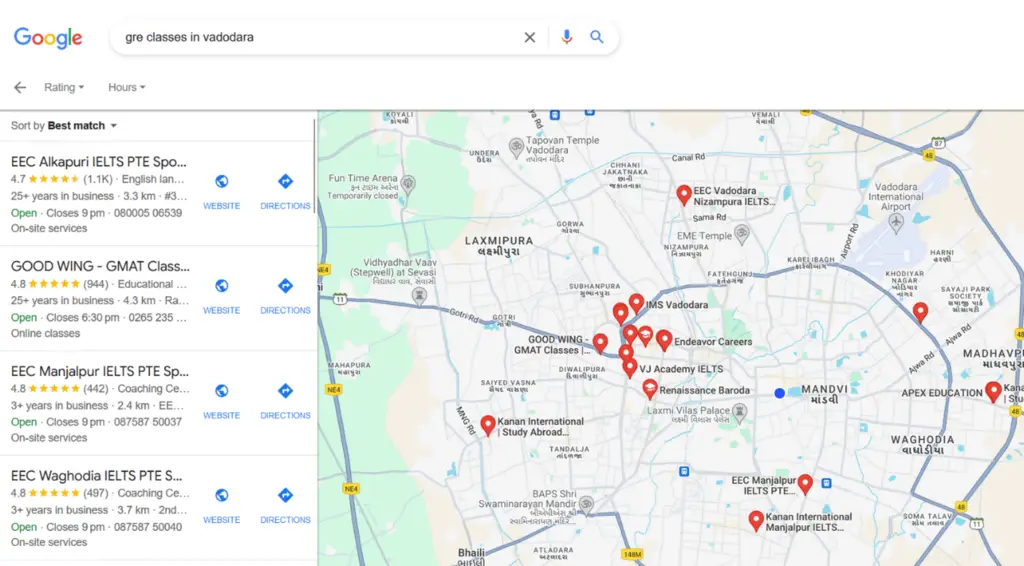1024x566 pixels.
Task: Go back using the left arrow
Action: pyautogui.click(x=20, y=87)
